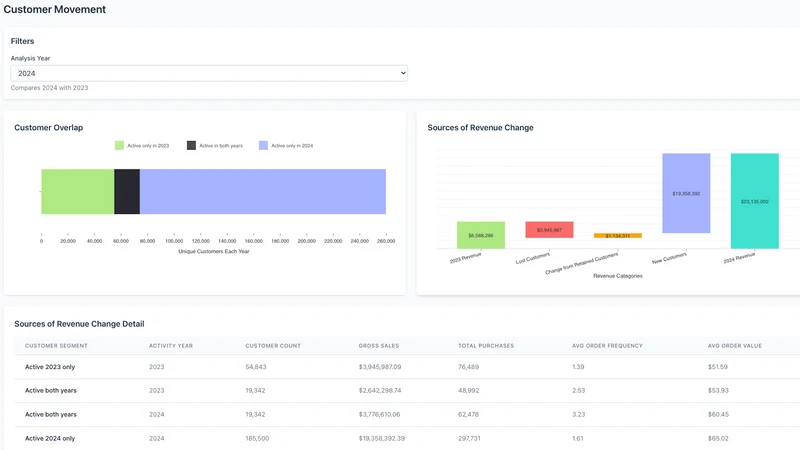The height and width of the screenshot is (450, 800).
Task: Click the purple 2024-only segment of the overlap bar
Action: click(x=263, y=191)
